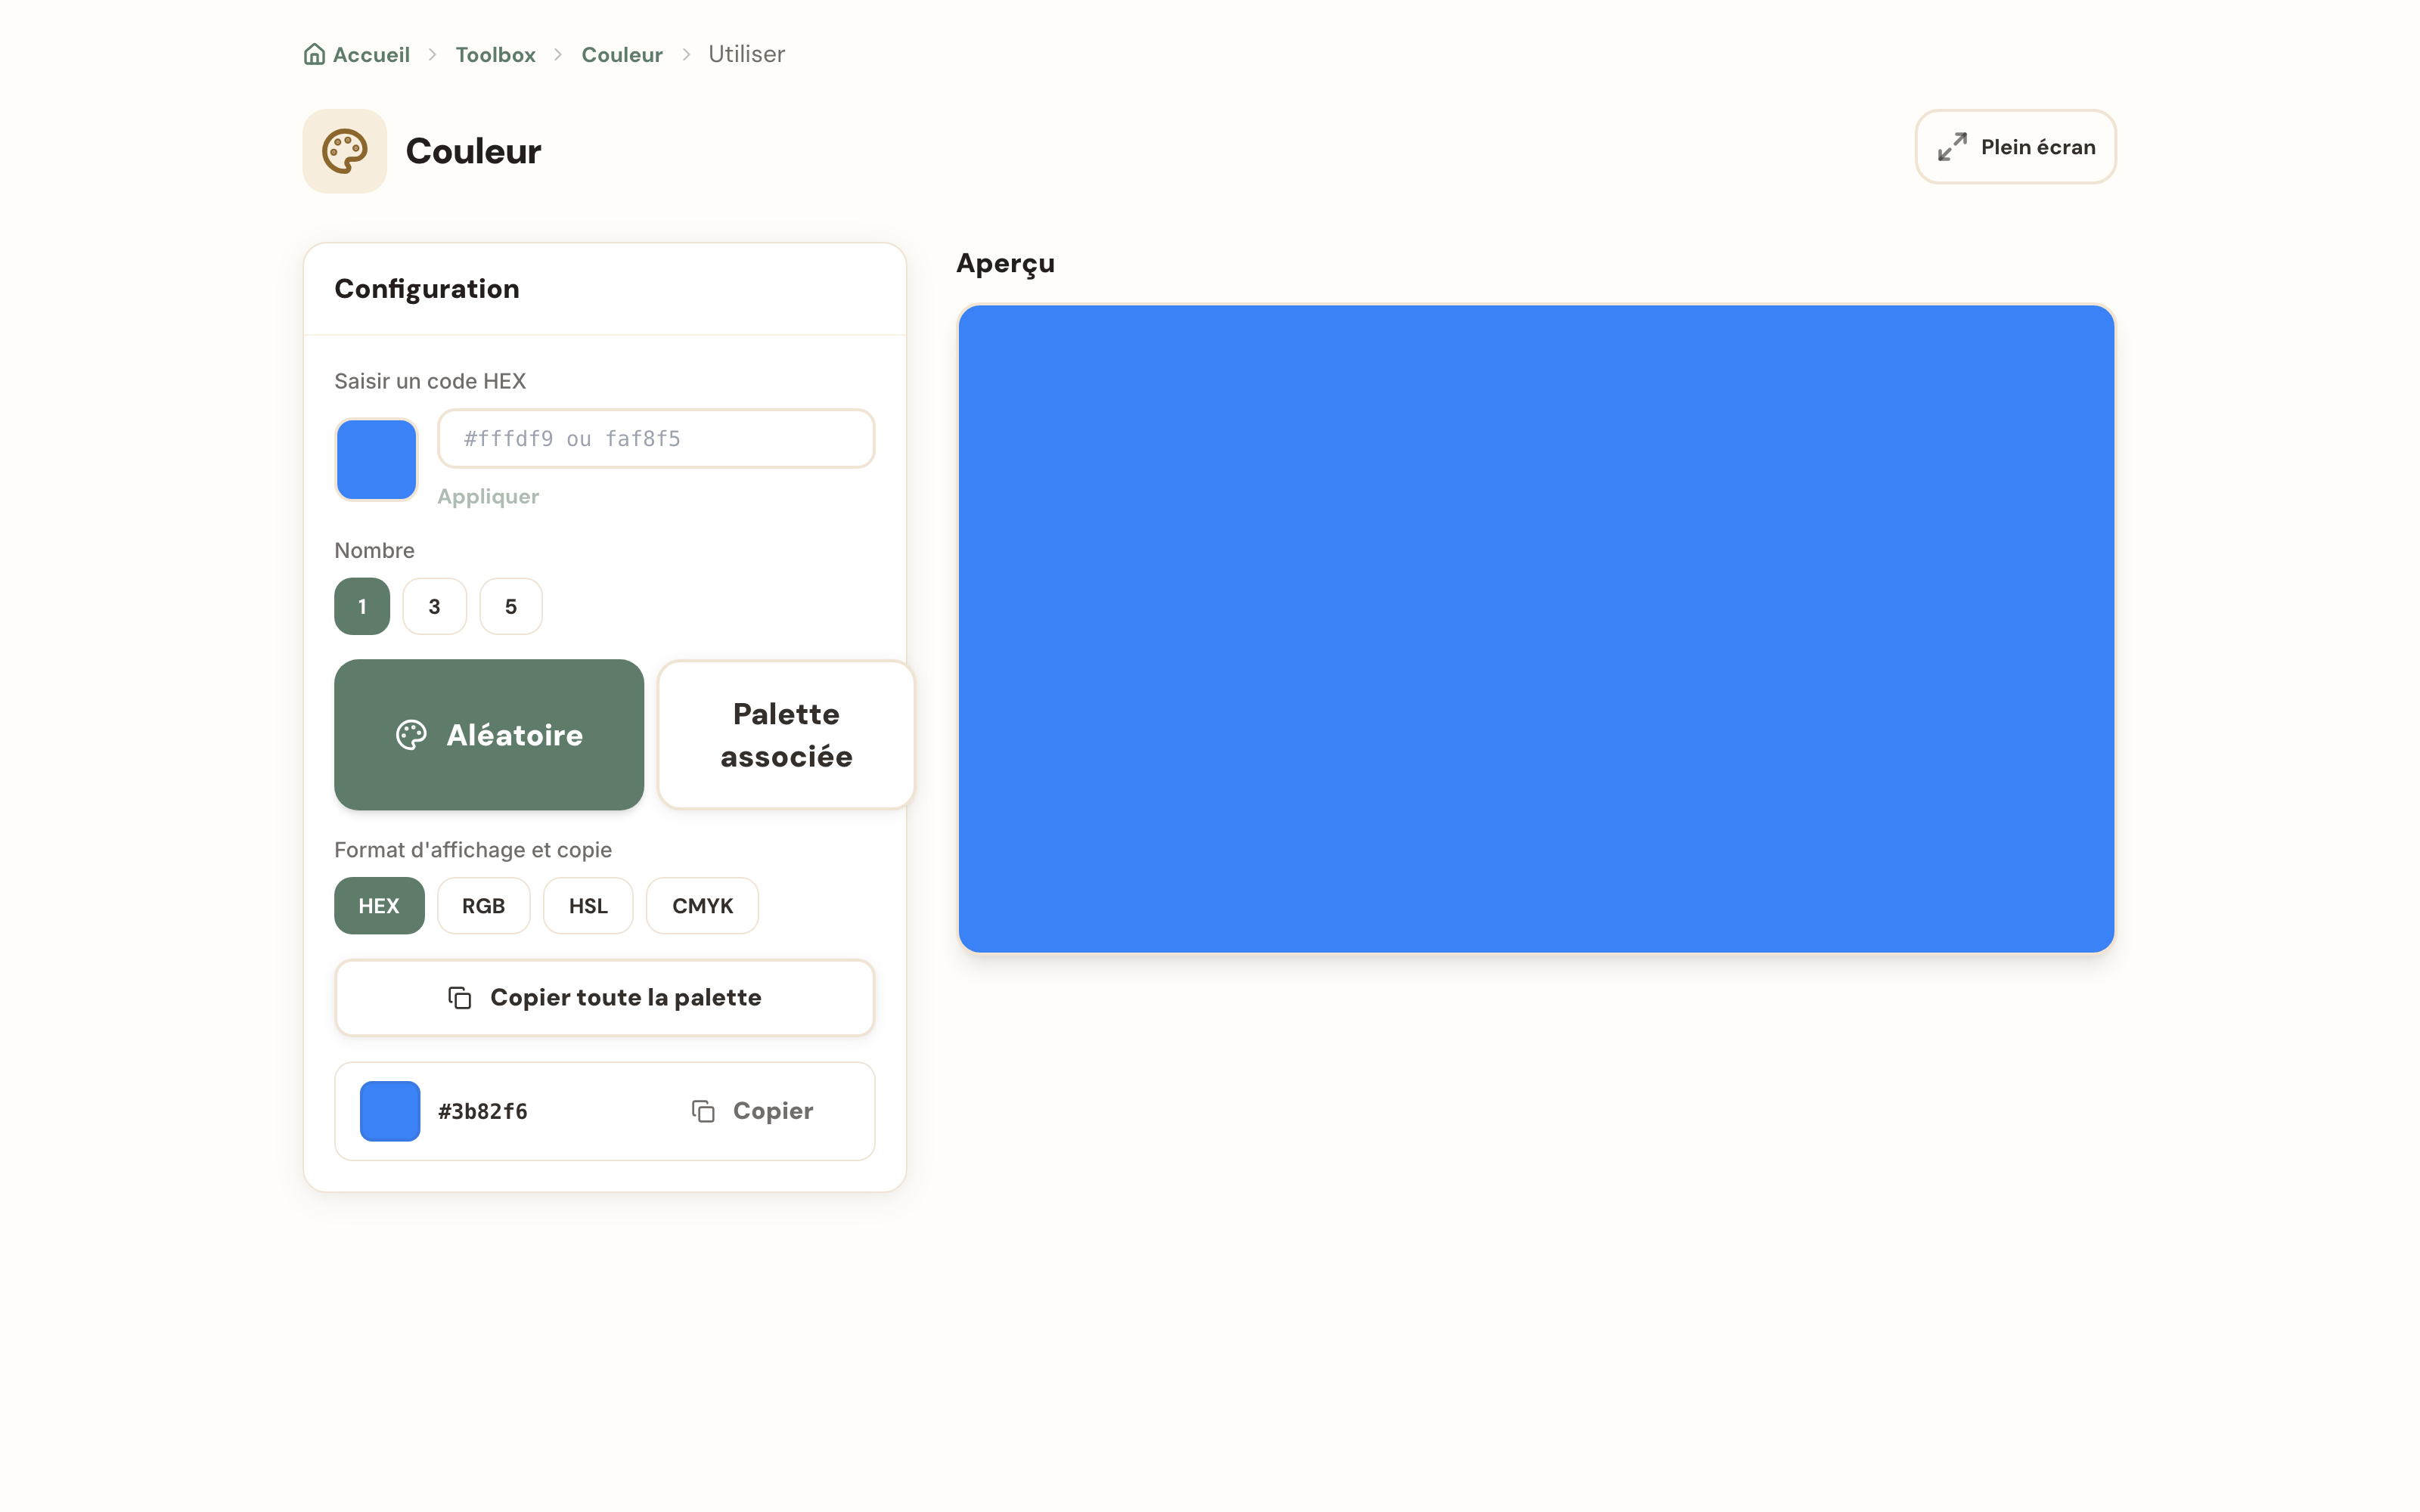
Task: Select 1 color in Nombre
Action: pos(362,606)
